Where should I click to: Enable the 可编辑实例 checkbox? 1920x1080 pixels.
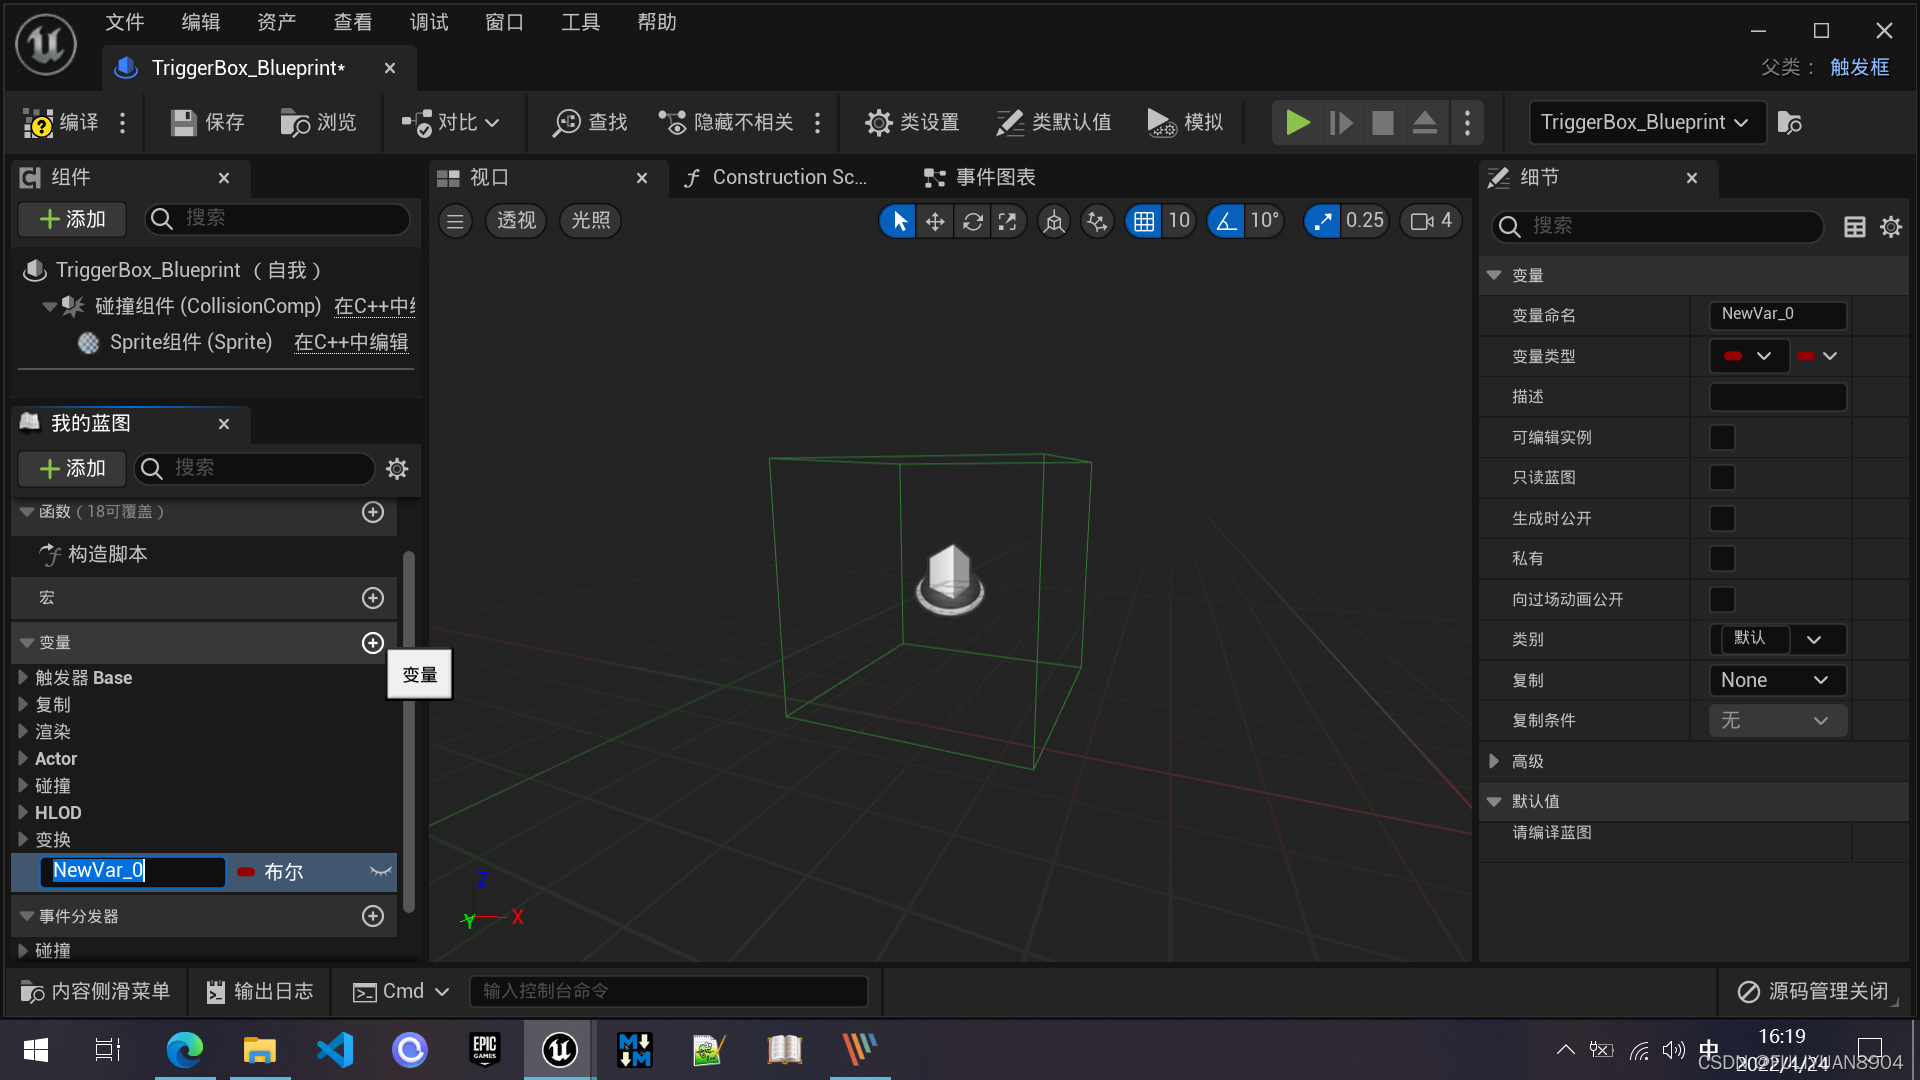click(1722, 437)
